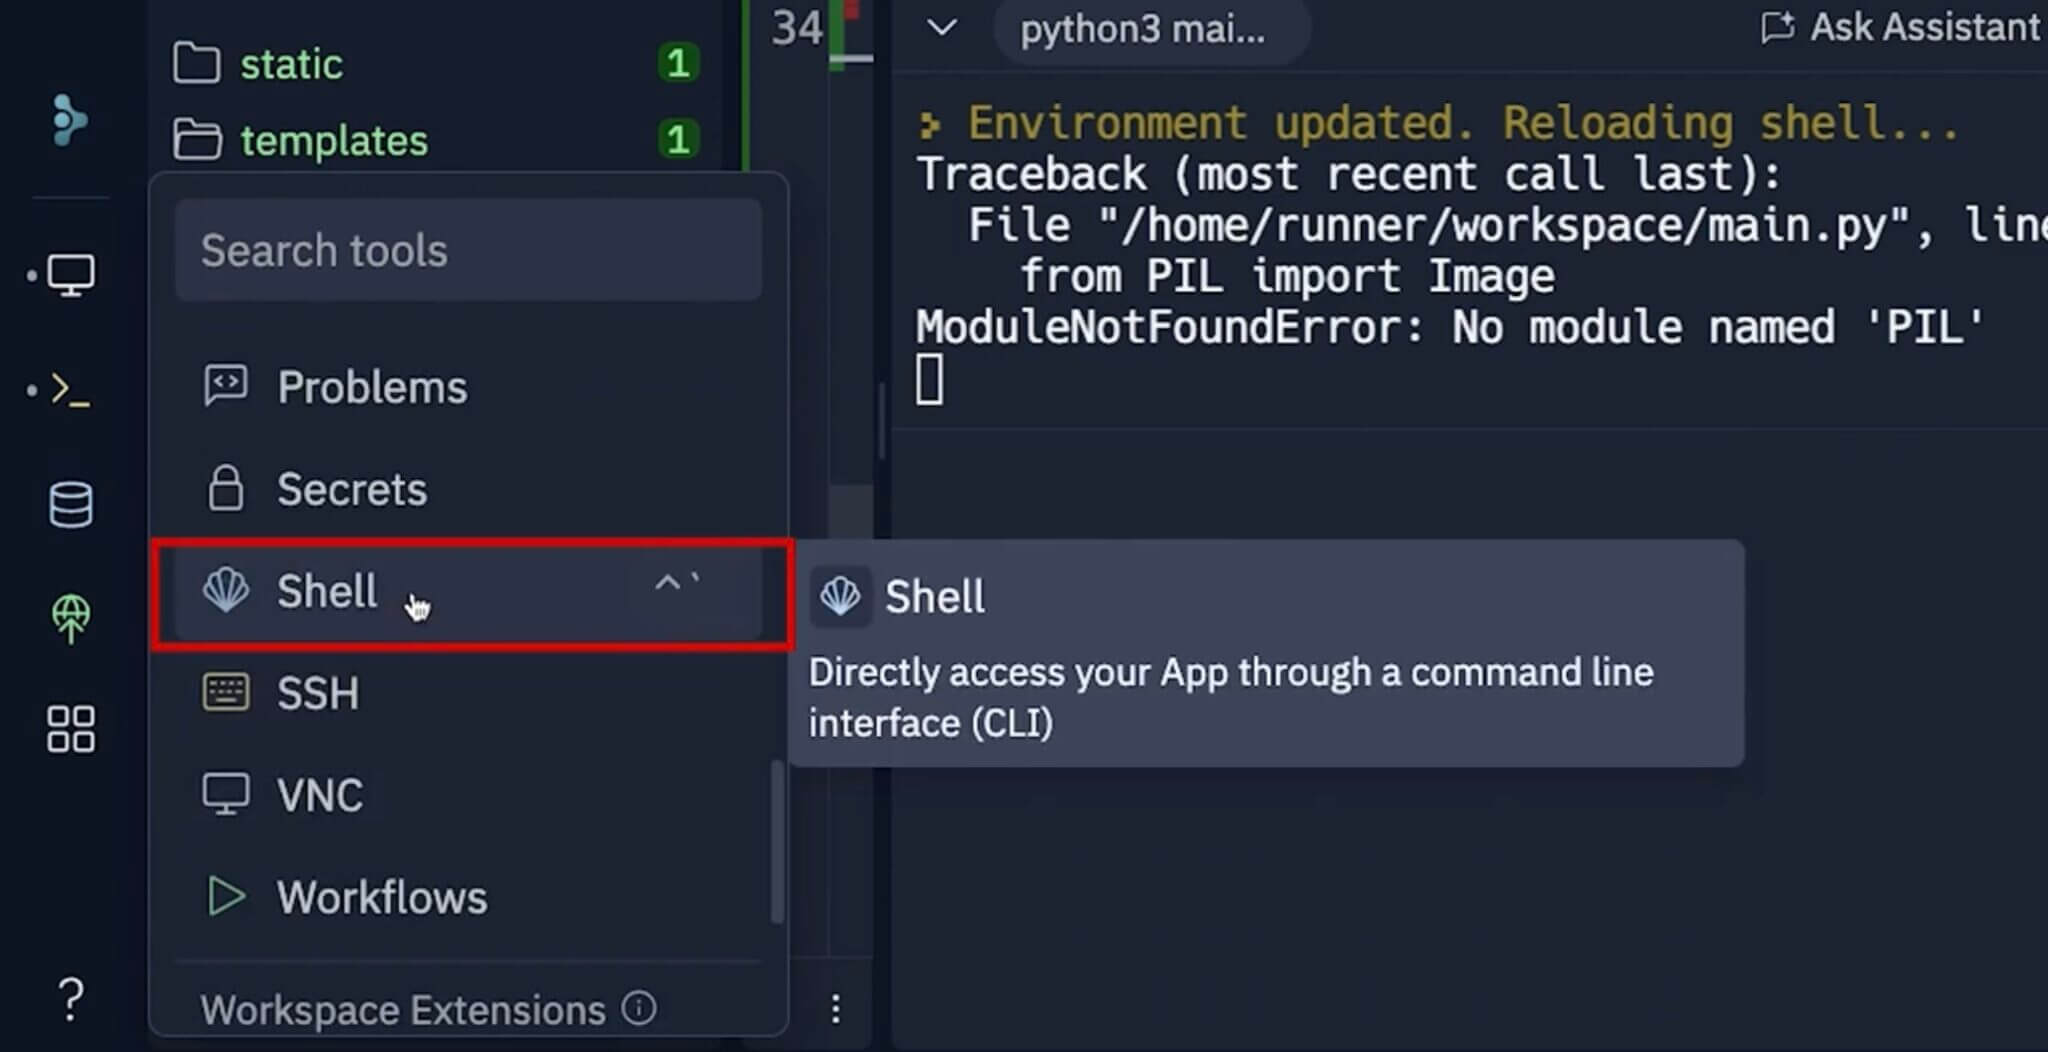Click the Replit logo icon in the sidebar
2048x1052 pixels.
pyautogui.click(x=69, y=120)
